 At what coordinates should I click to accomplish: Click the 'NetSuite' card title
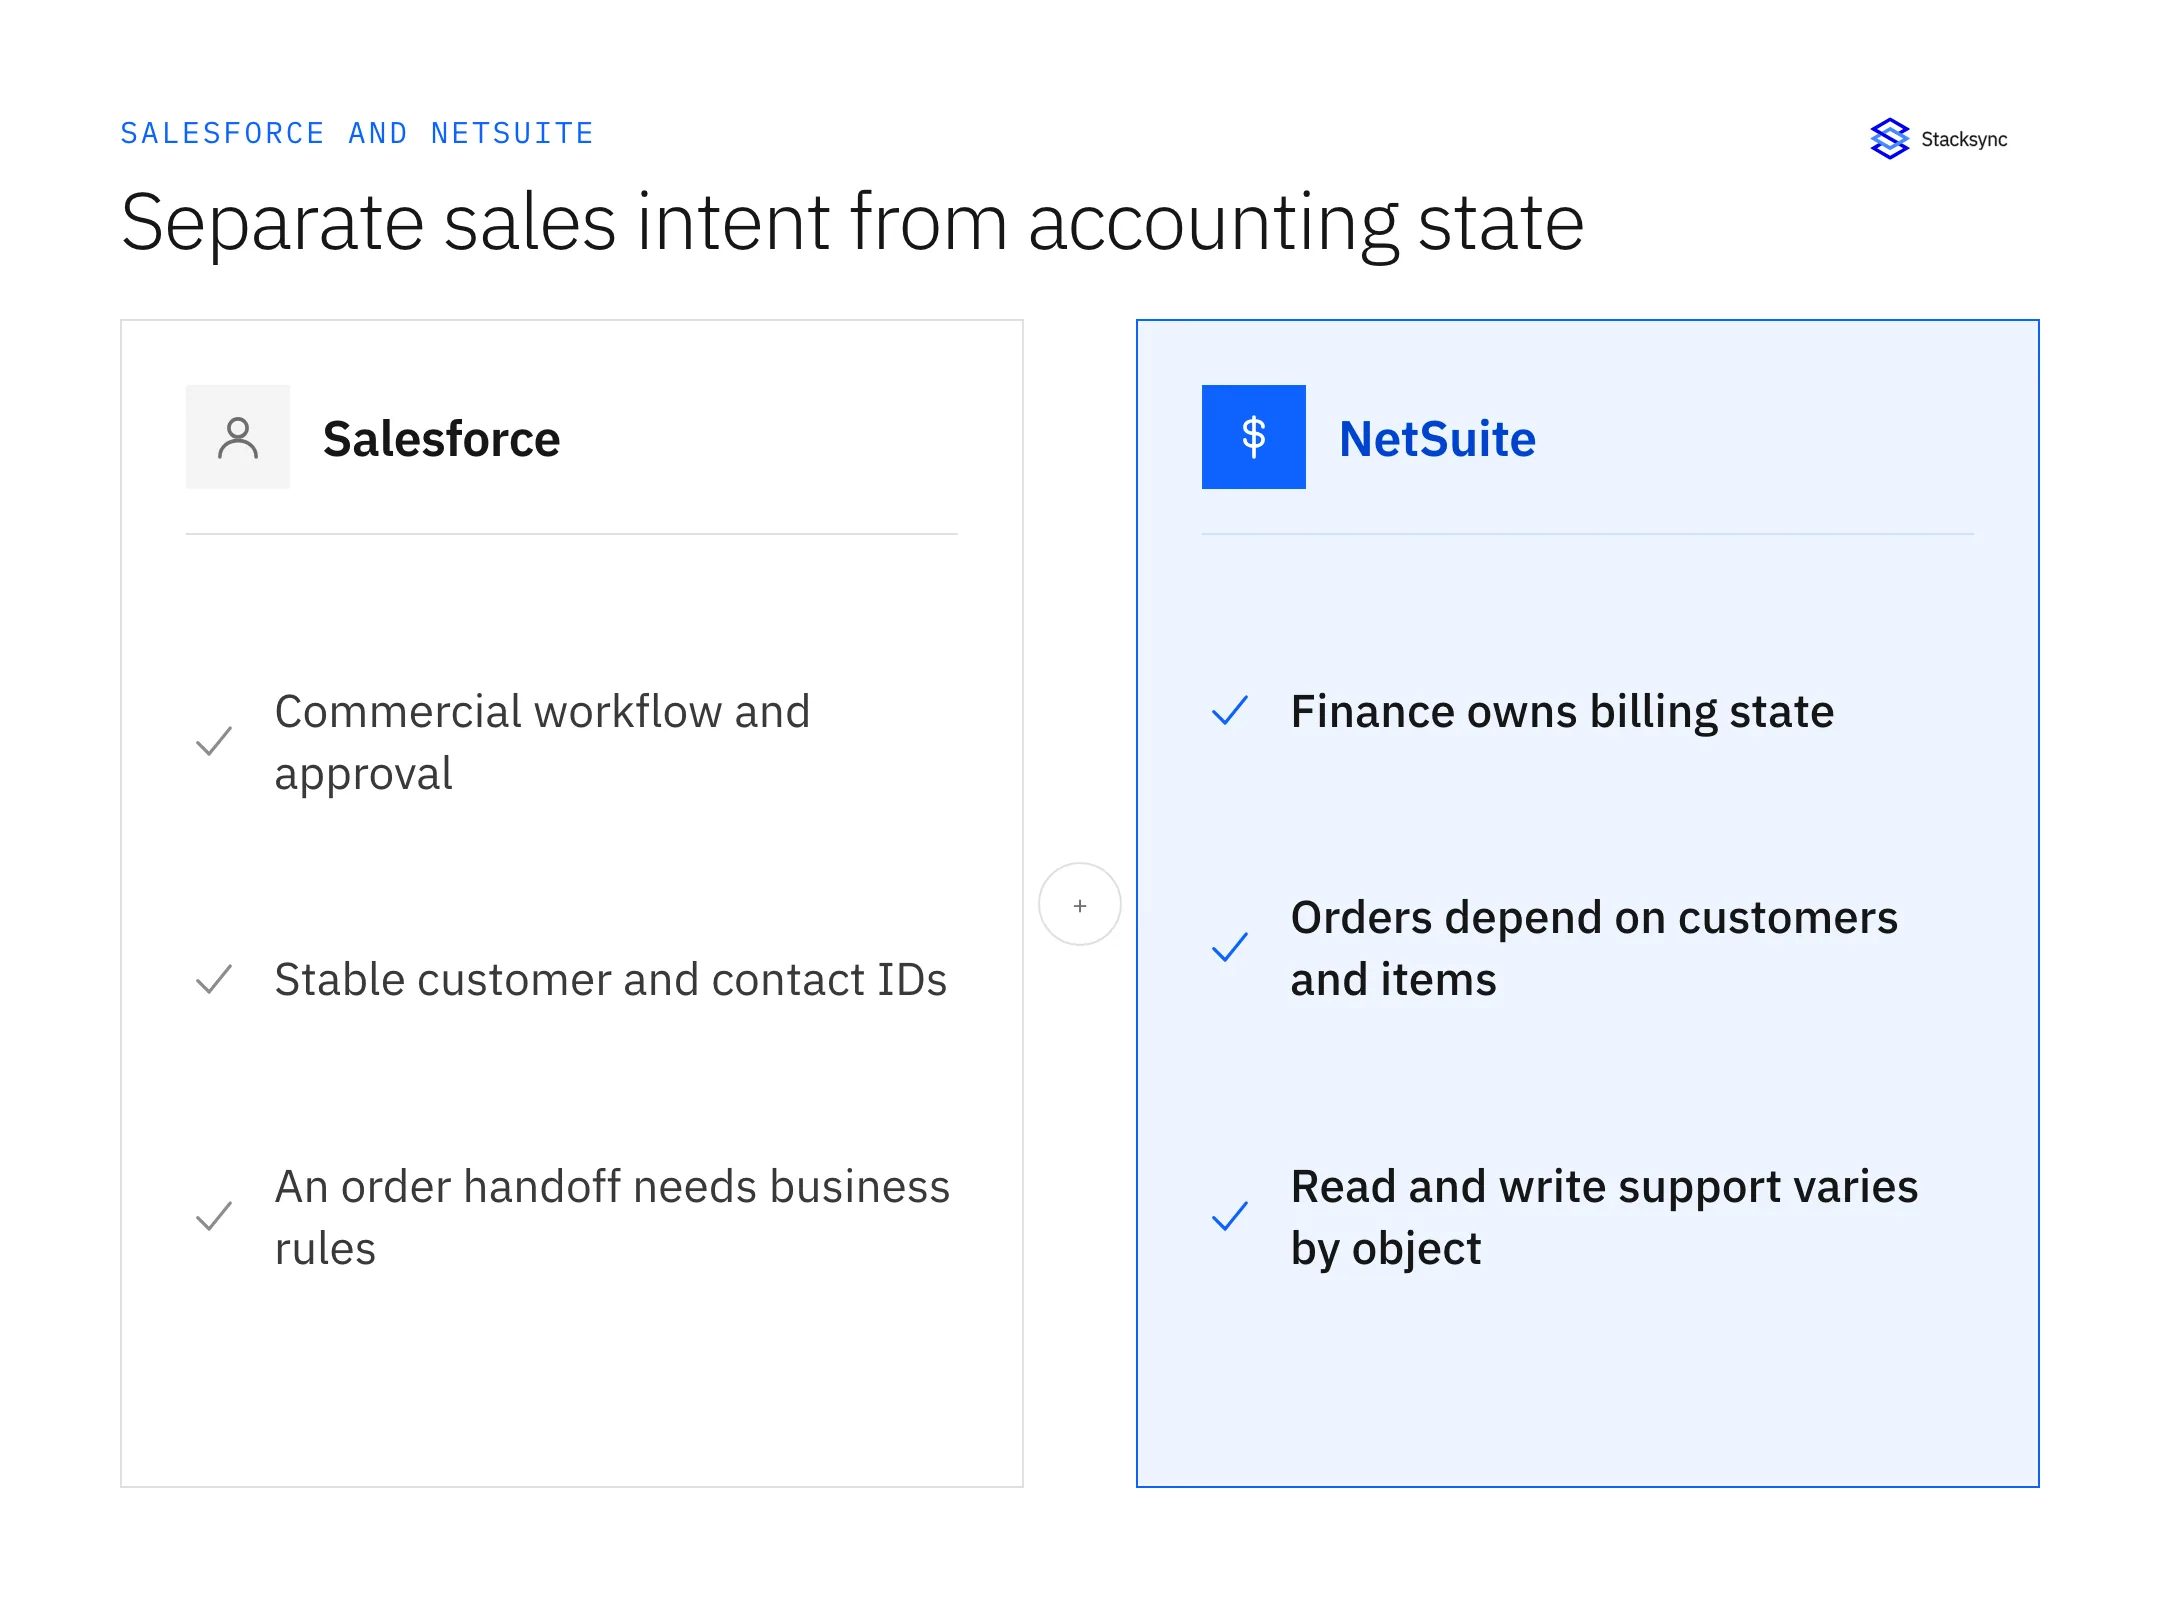click(1437, 439)
